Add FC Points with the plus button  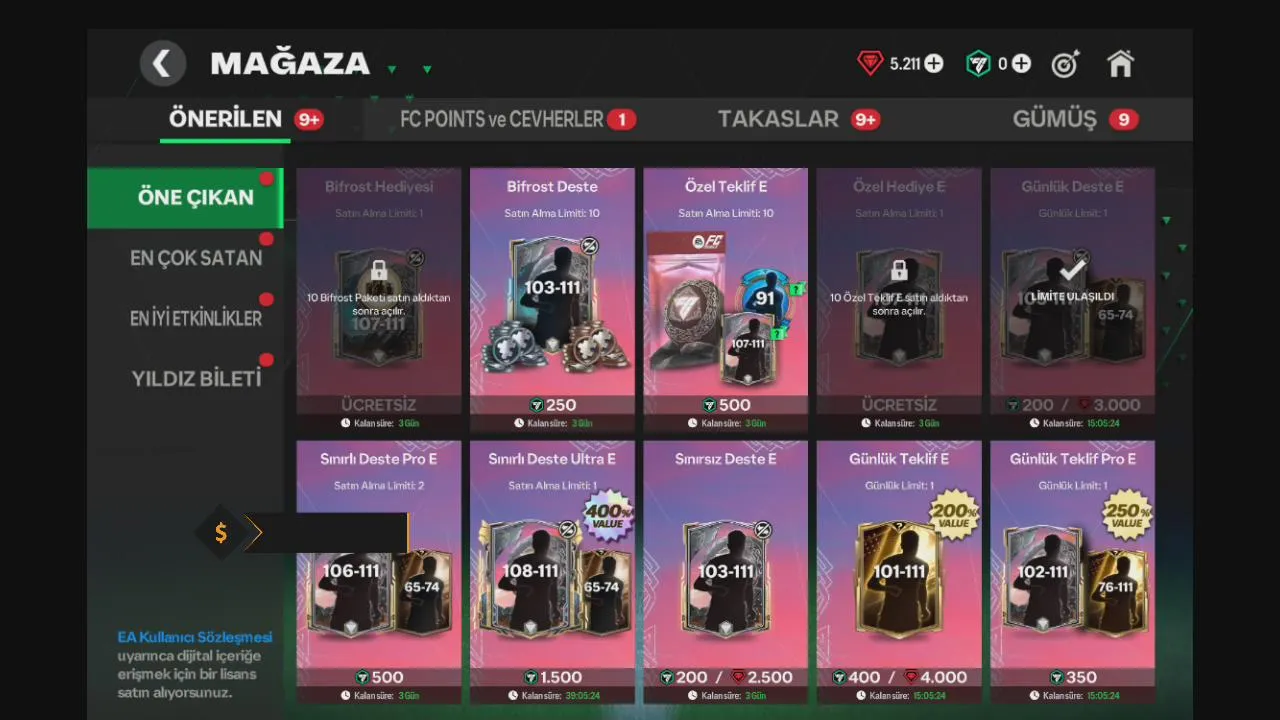(x=1021, y=64)
